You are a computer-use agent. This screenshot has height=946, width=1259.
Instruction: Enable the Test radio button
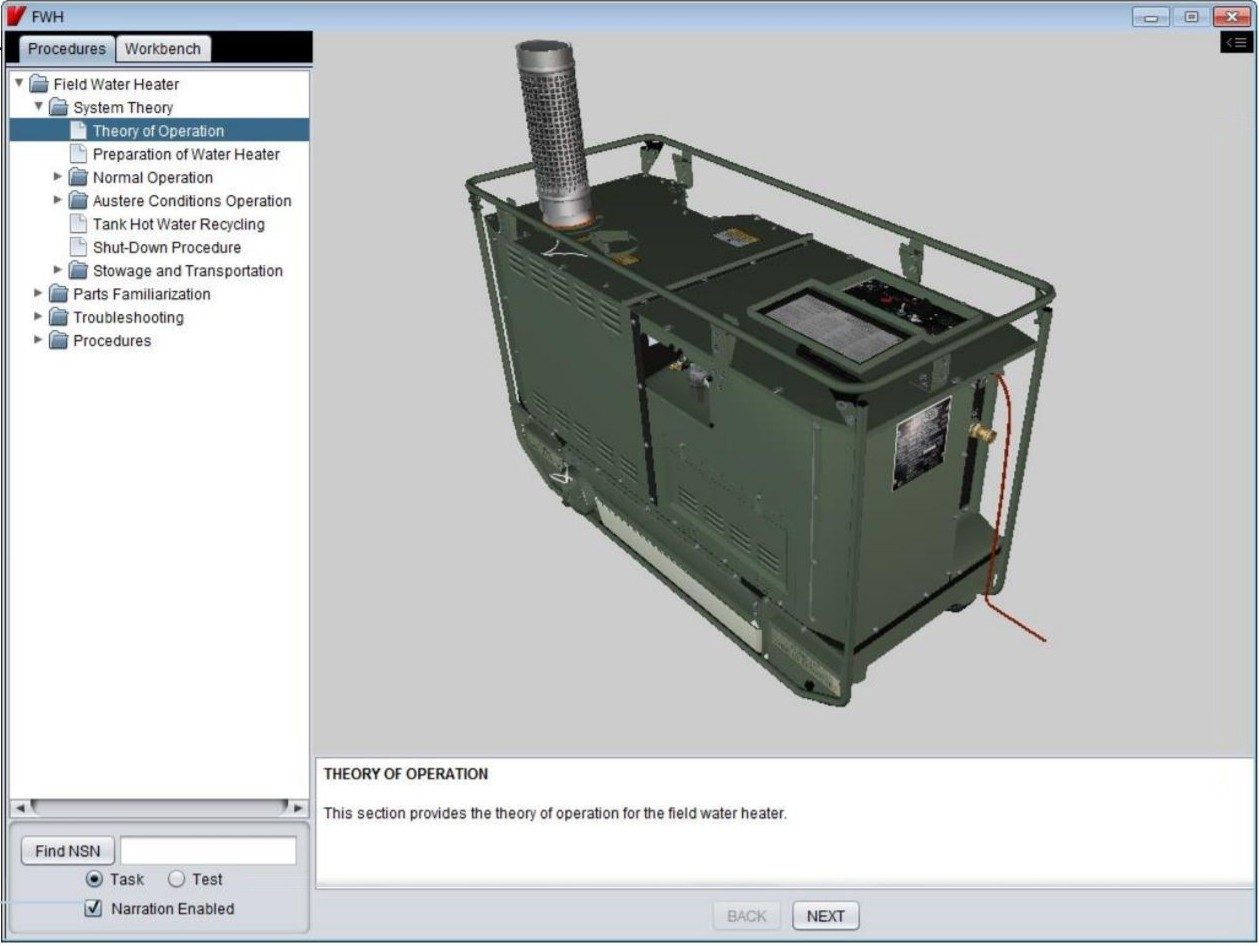176,879
